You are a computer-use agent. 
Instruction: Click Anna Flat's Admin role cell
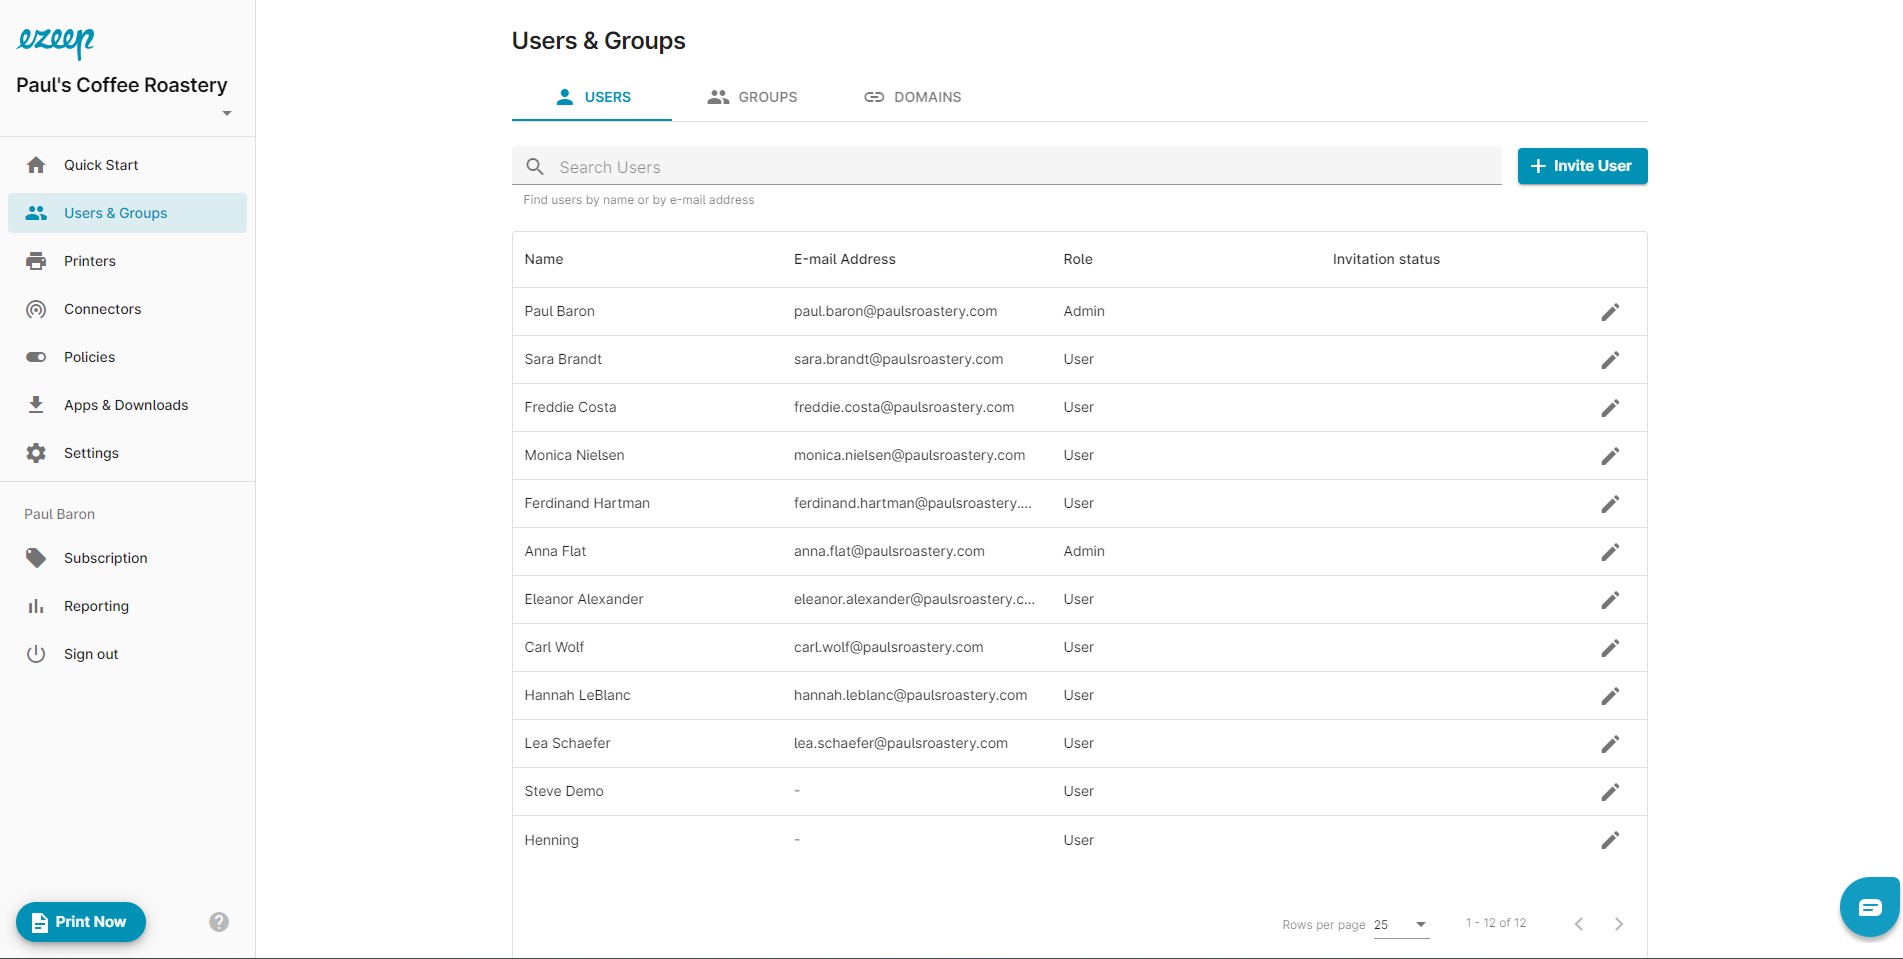tap(1084, 551)
